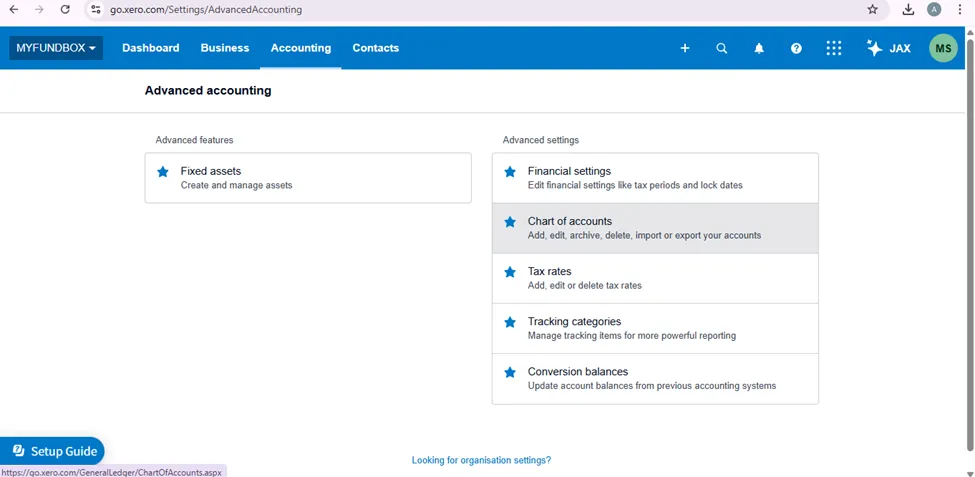Open Chart of accounts
Image resolution: width=975 pixels, height=477 pixels.
(655, 228)
